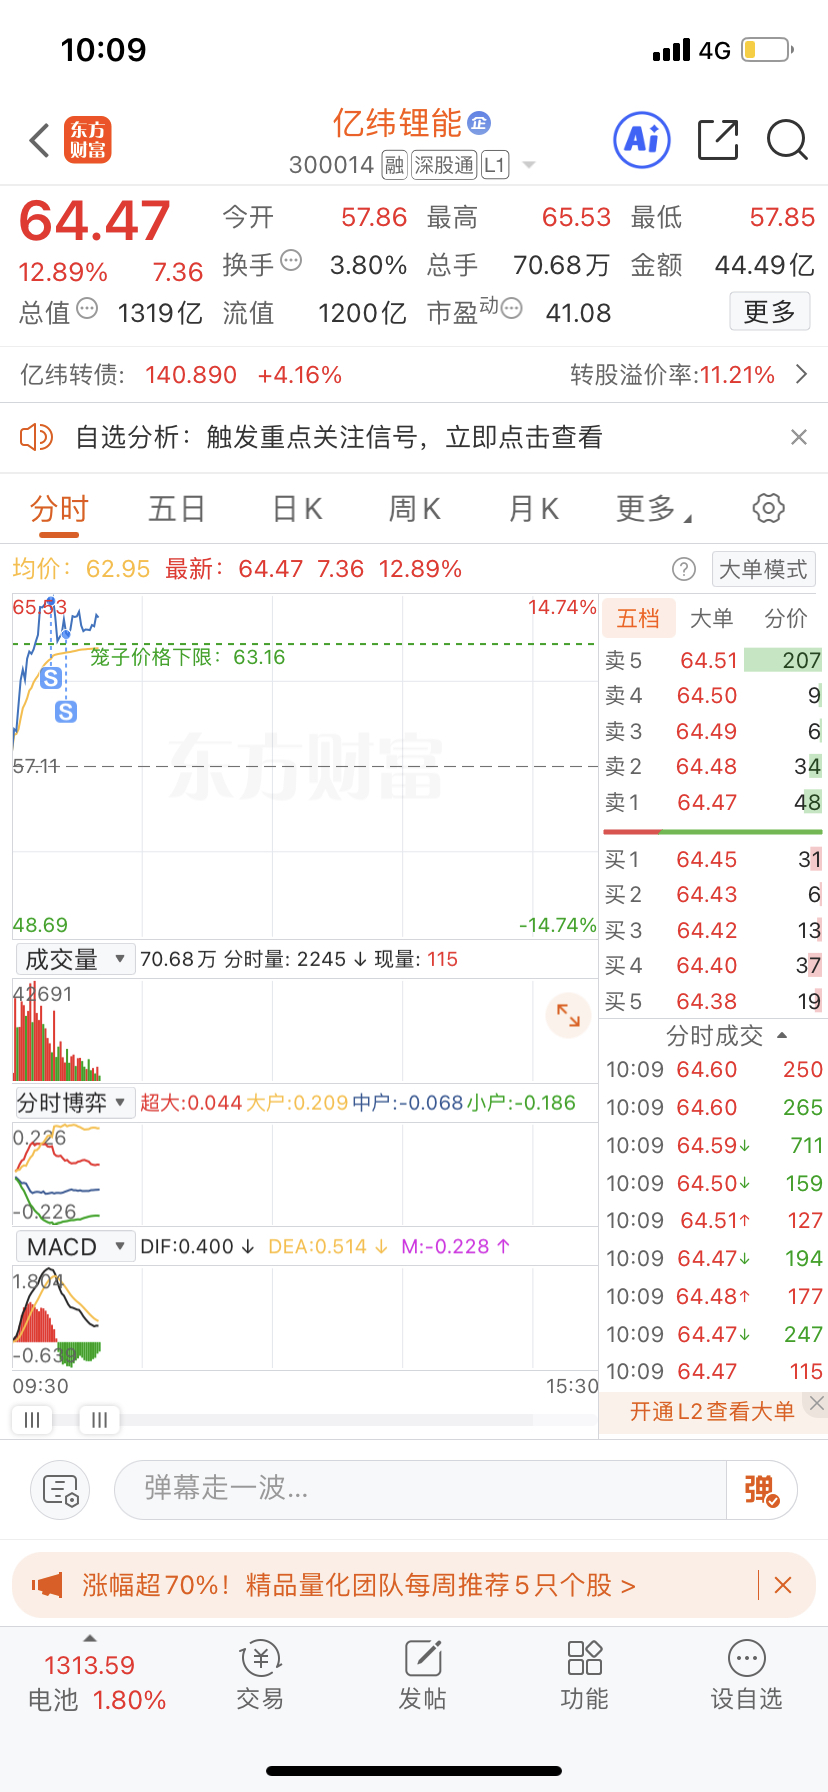Tap the L1 level tag

(x=495, y=165)
